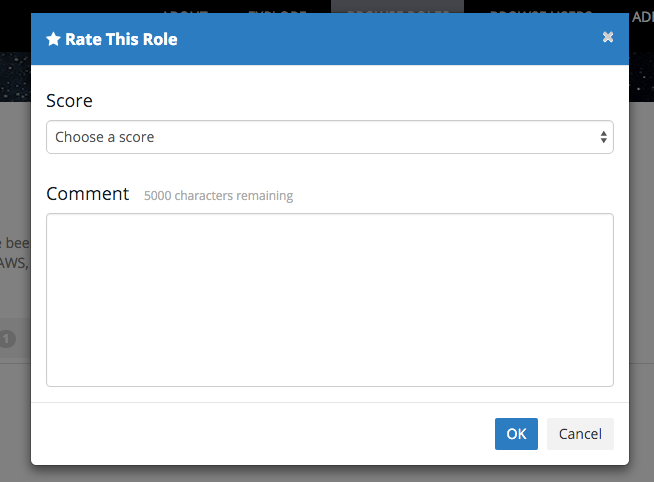Screen dimensions: 654x482
Task: Click the score selector up-down arrows
Action: (604, 137)
